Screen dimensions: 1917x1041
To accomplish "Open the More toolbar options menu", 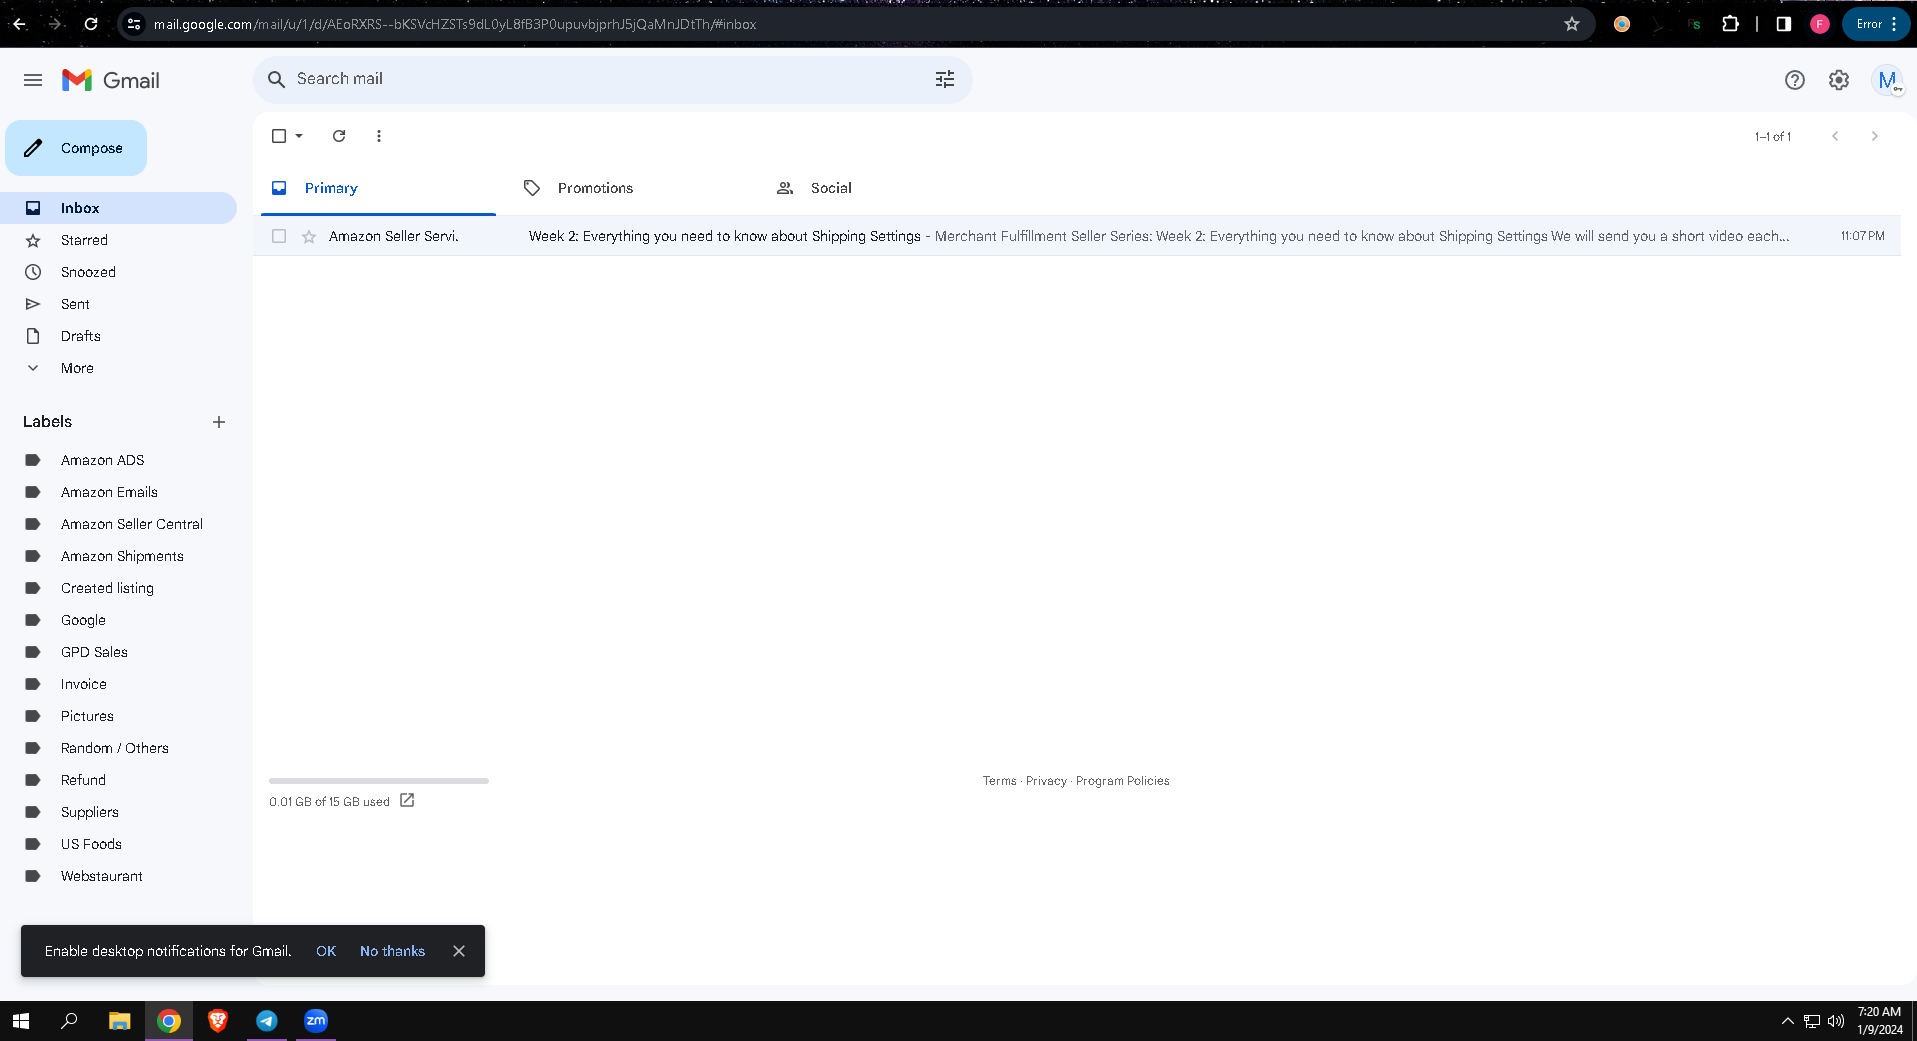I will click(379, 136).
